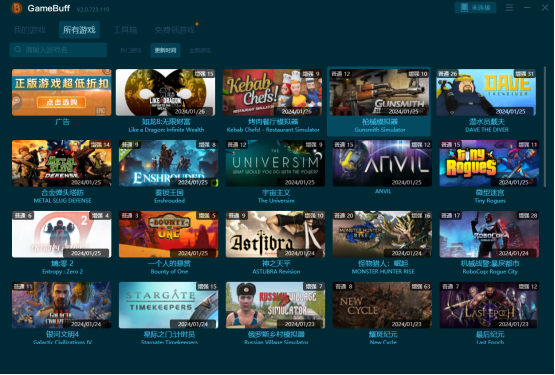Click the ASTLIBRA Revision title link
Viewport: 555px width, 375px height.
tap(276, 271)
